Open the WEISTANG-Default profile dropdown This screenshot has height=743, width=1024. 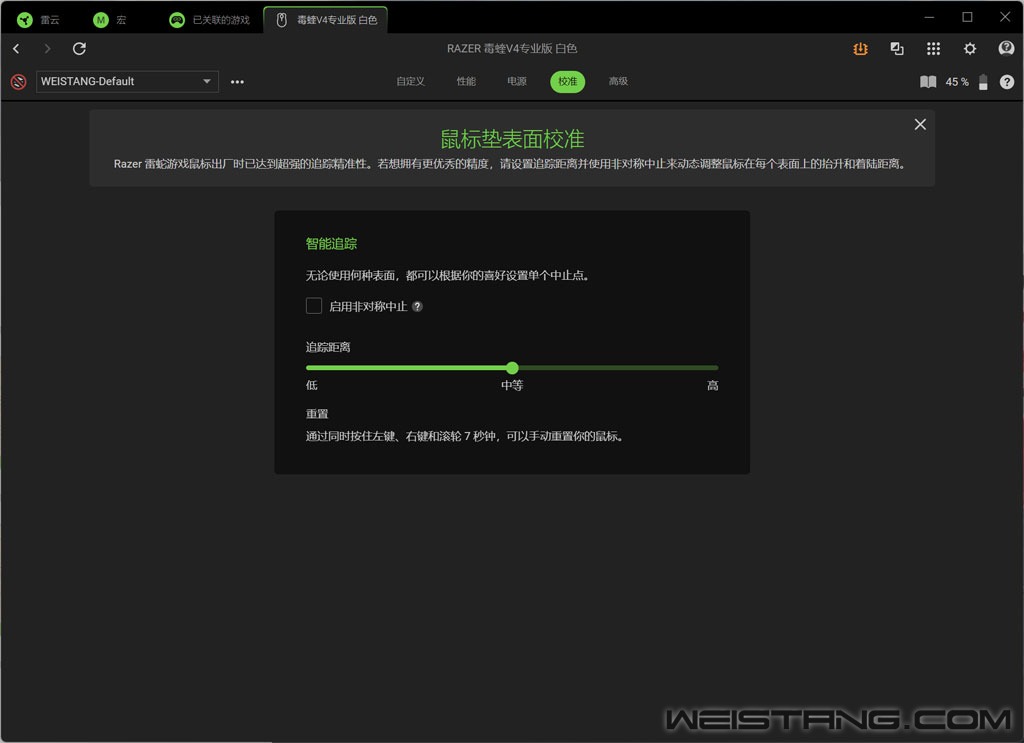click(127, 82)
